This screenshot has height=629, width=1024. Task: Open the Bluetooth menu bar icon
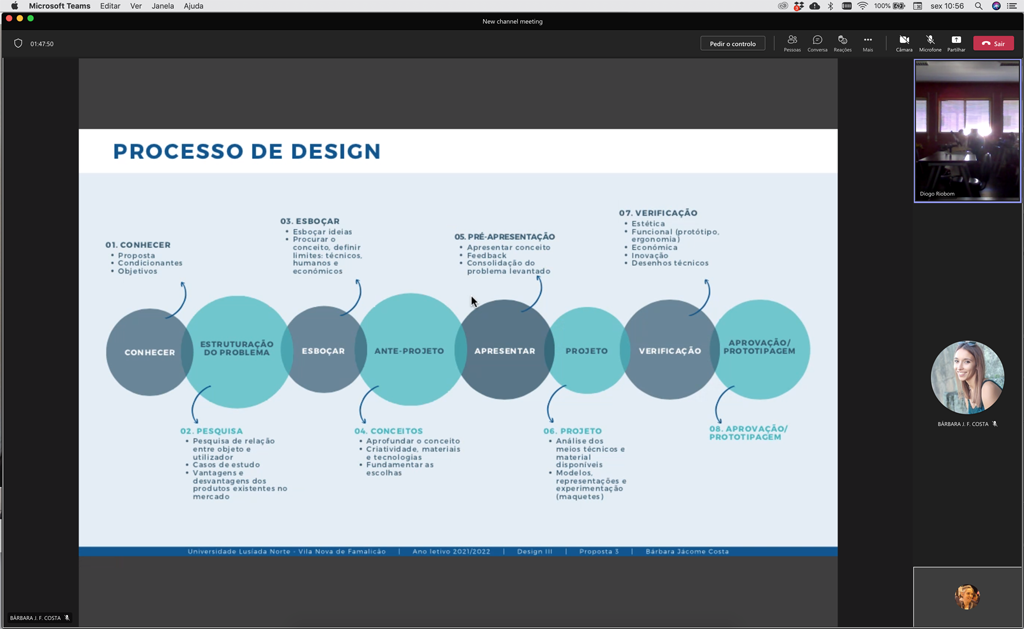coord(831,6)
